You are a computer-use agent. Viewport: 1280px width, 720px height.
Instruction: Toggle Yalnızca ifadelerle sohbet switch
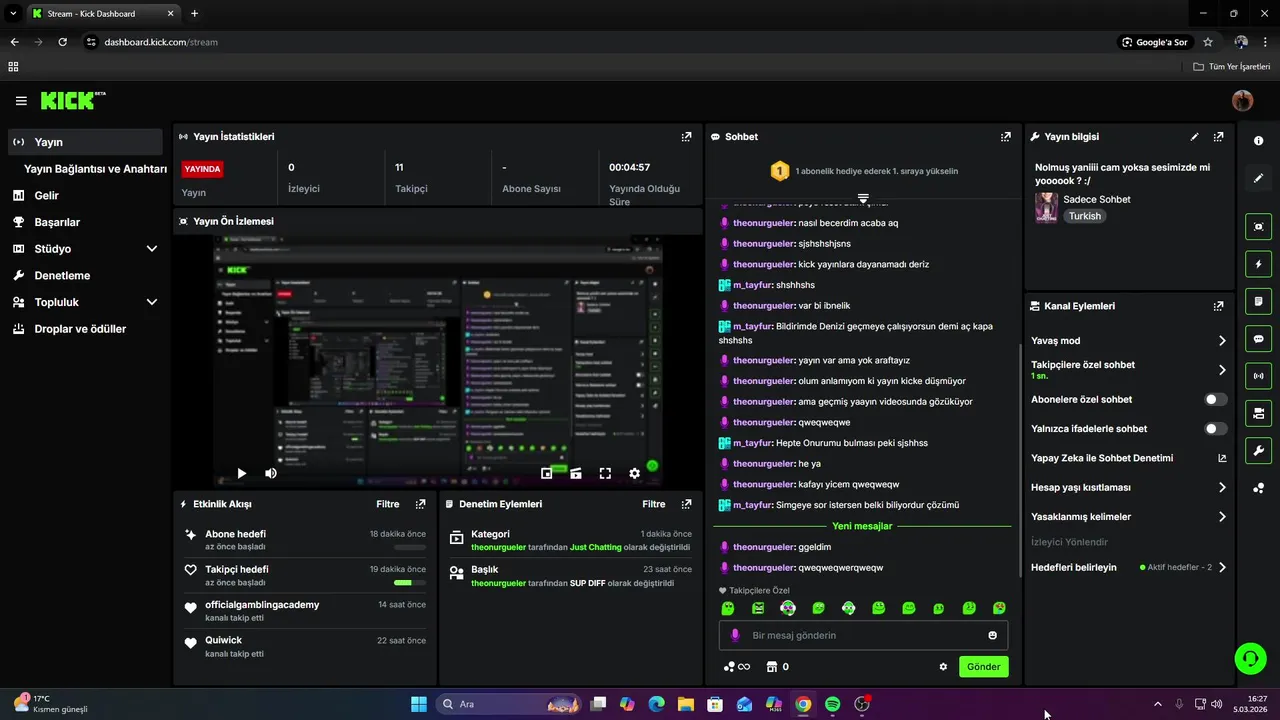pyautogui.click(x=1215, y=429)
